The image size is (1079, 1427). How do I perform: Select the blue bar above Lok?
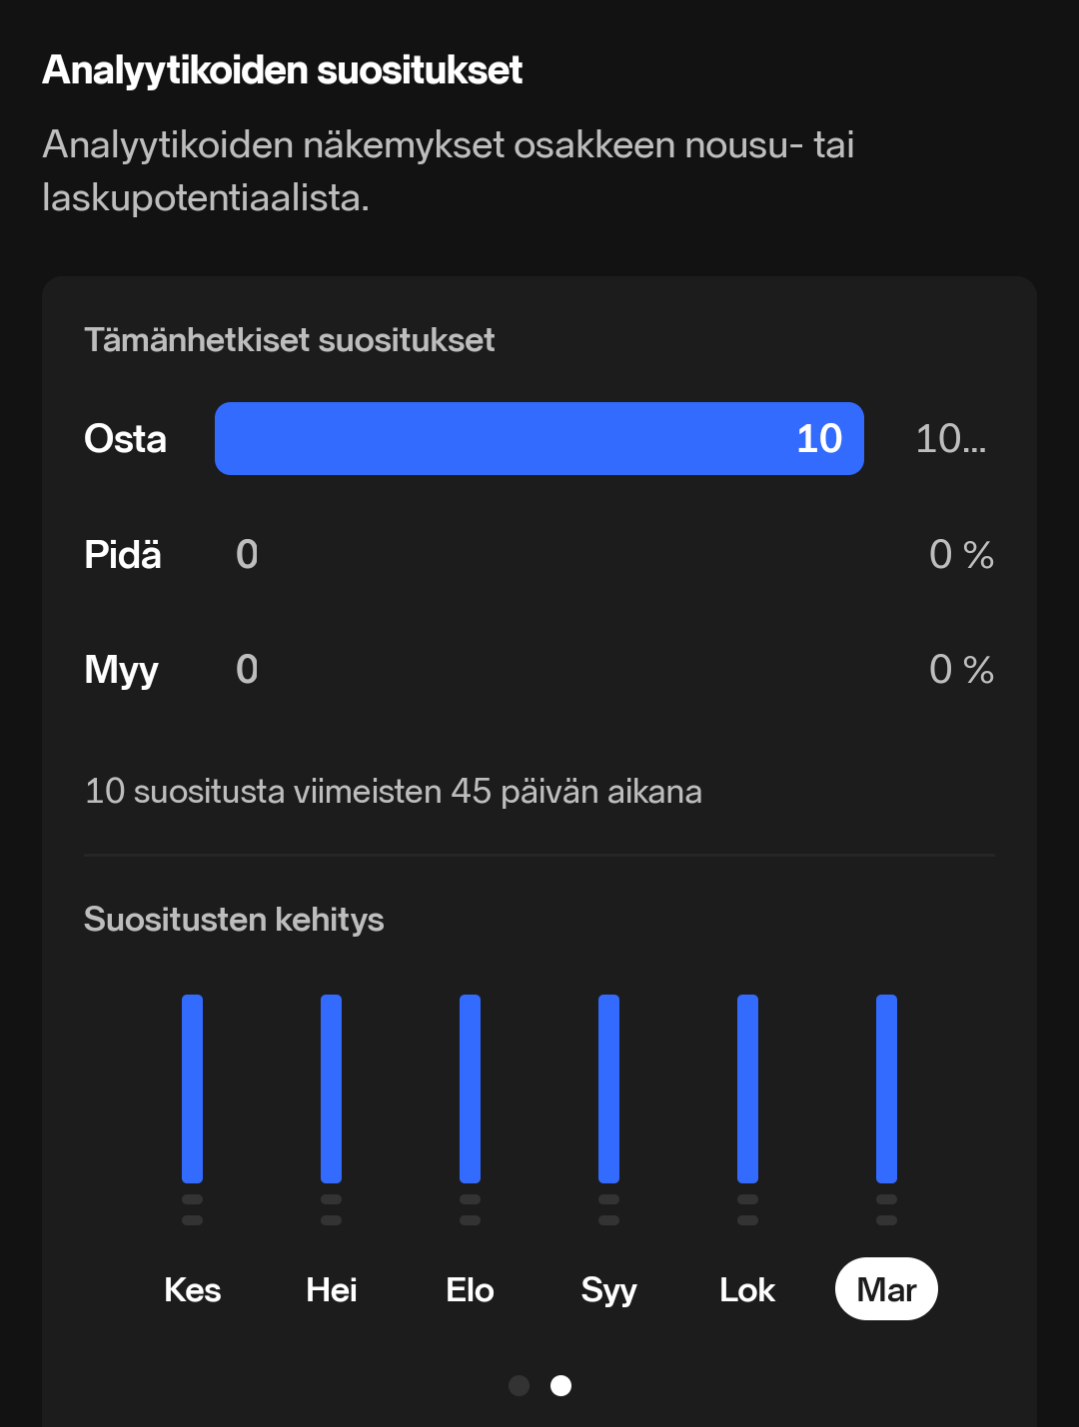pos(747,1088)
